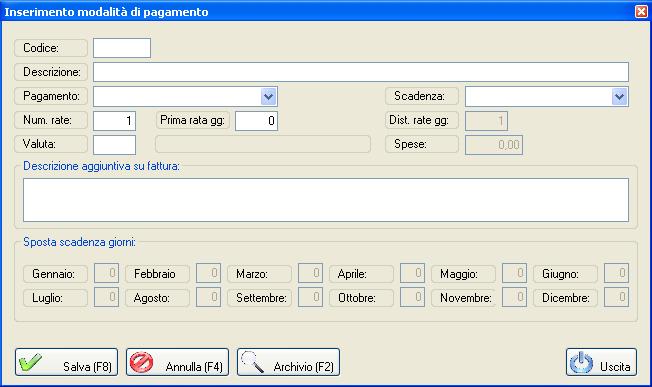Click the Marzo: label
This screenshot has height=387, width=652.
[x=252, y=274]
